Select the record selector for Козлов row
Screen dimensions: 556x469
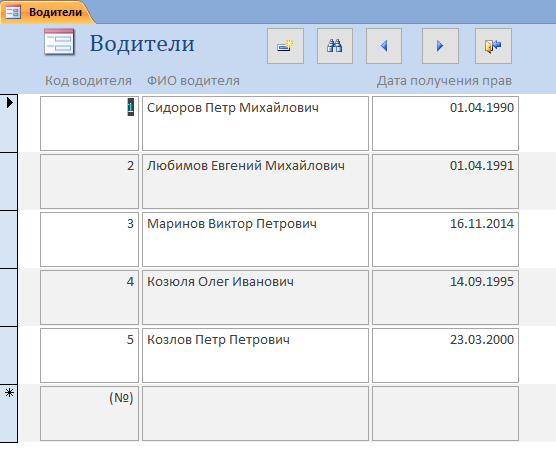point(9,356)
